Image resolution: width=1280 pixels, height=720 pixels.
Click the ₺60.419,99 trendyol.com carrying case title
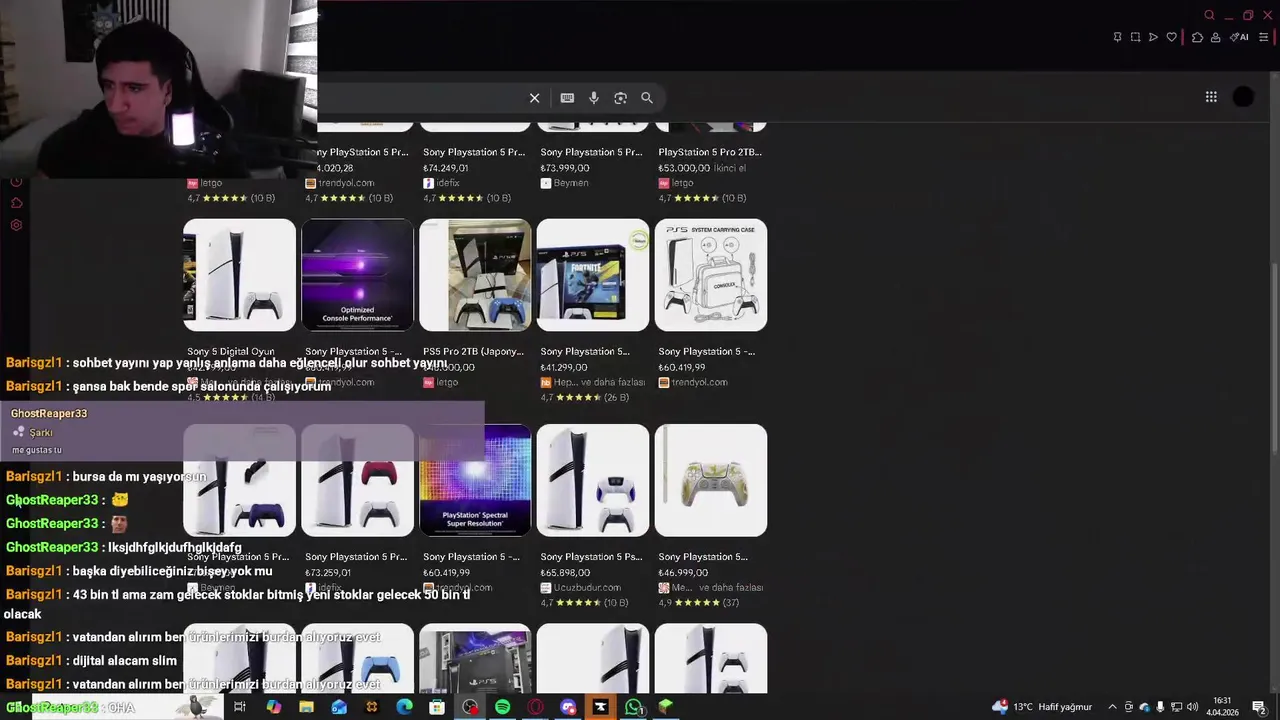(706, 352)
